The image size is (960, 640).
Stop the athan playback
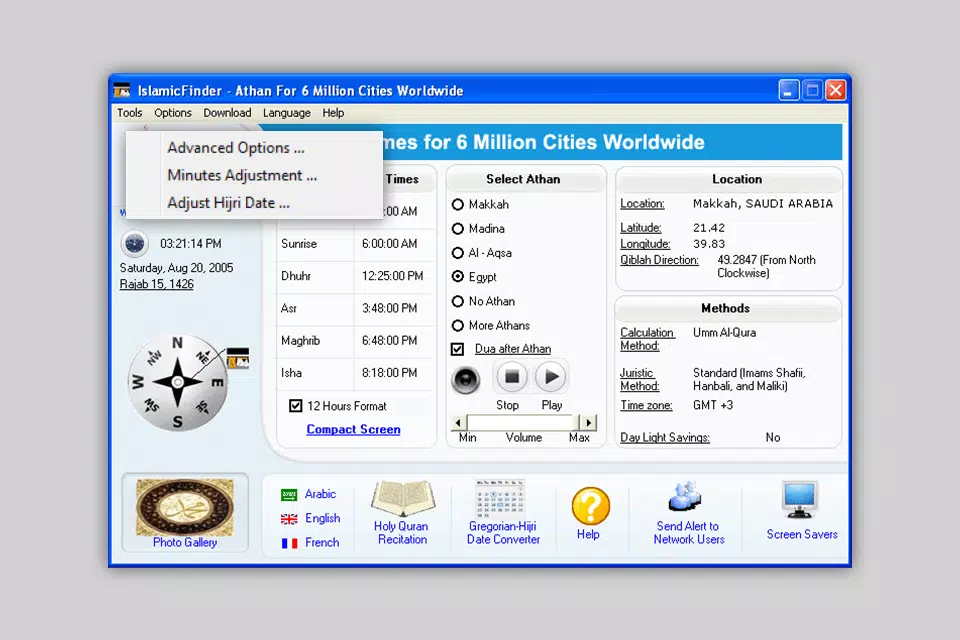tap(511, 377)
